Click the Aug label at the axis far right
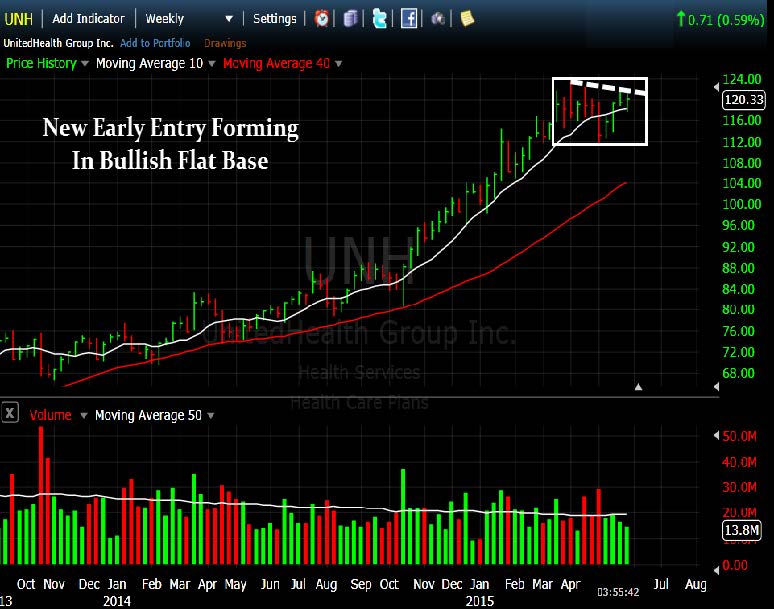 click(x=696, y=584)
